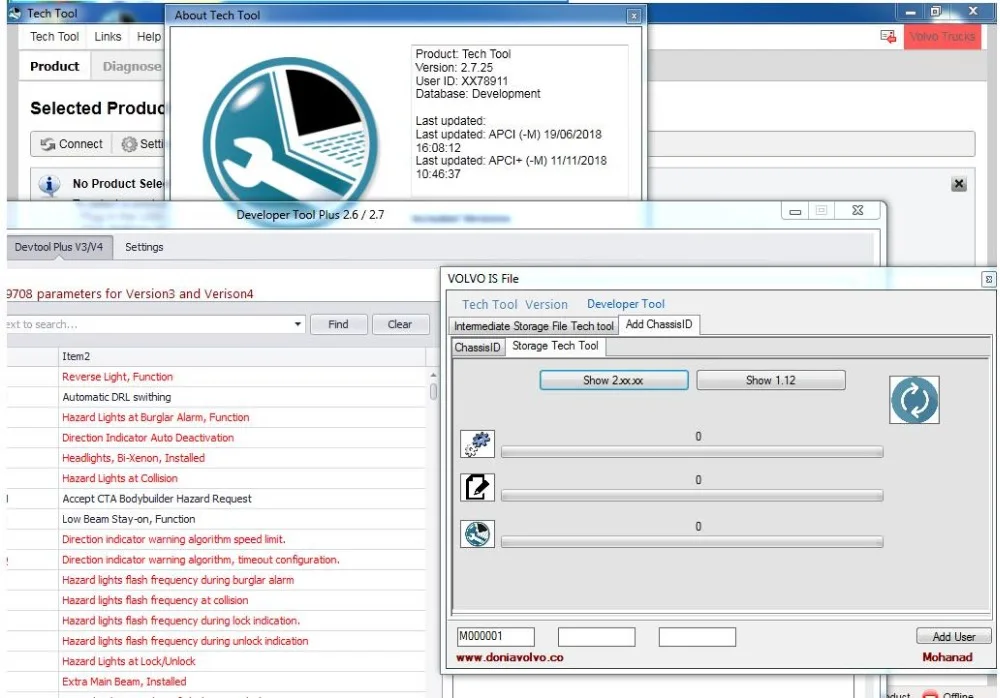
Task: Click the edit document icon beside second progress bar
Action: [477, 487]
